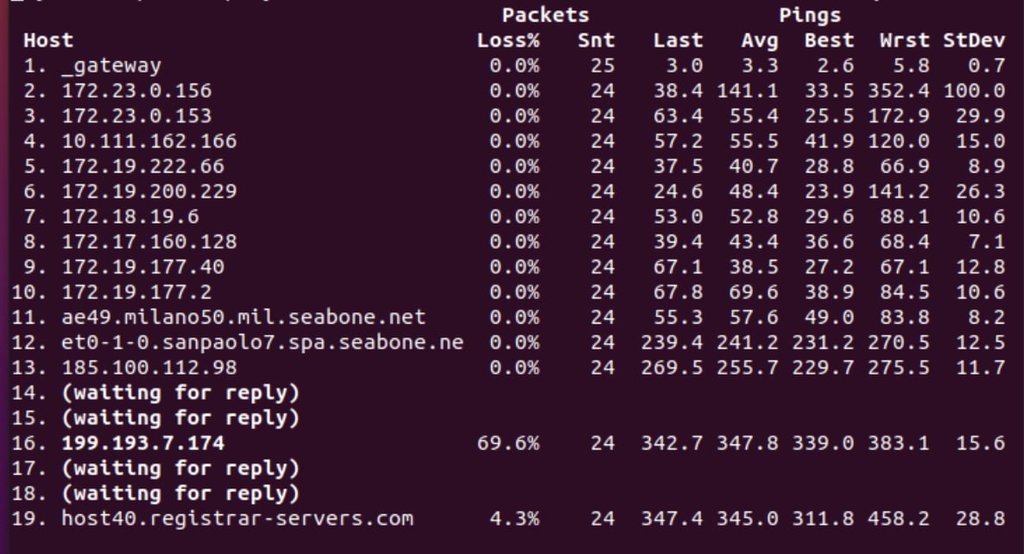The image size is (1024, 554).
Task: Click the Wrst column header
Action: coord(904,41)
